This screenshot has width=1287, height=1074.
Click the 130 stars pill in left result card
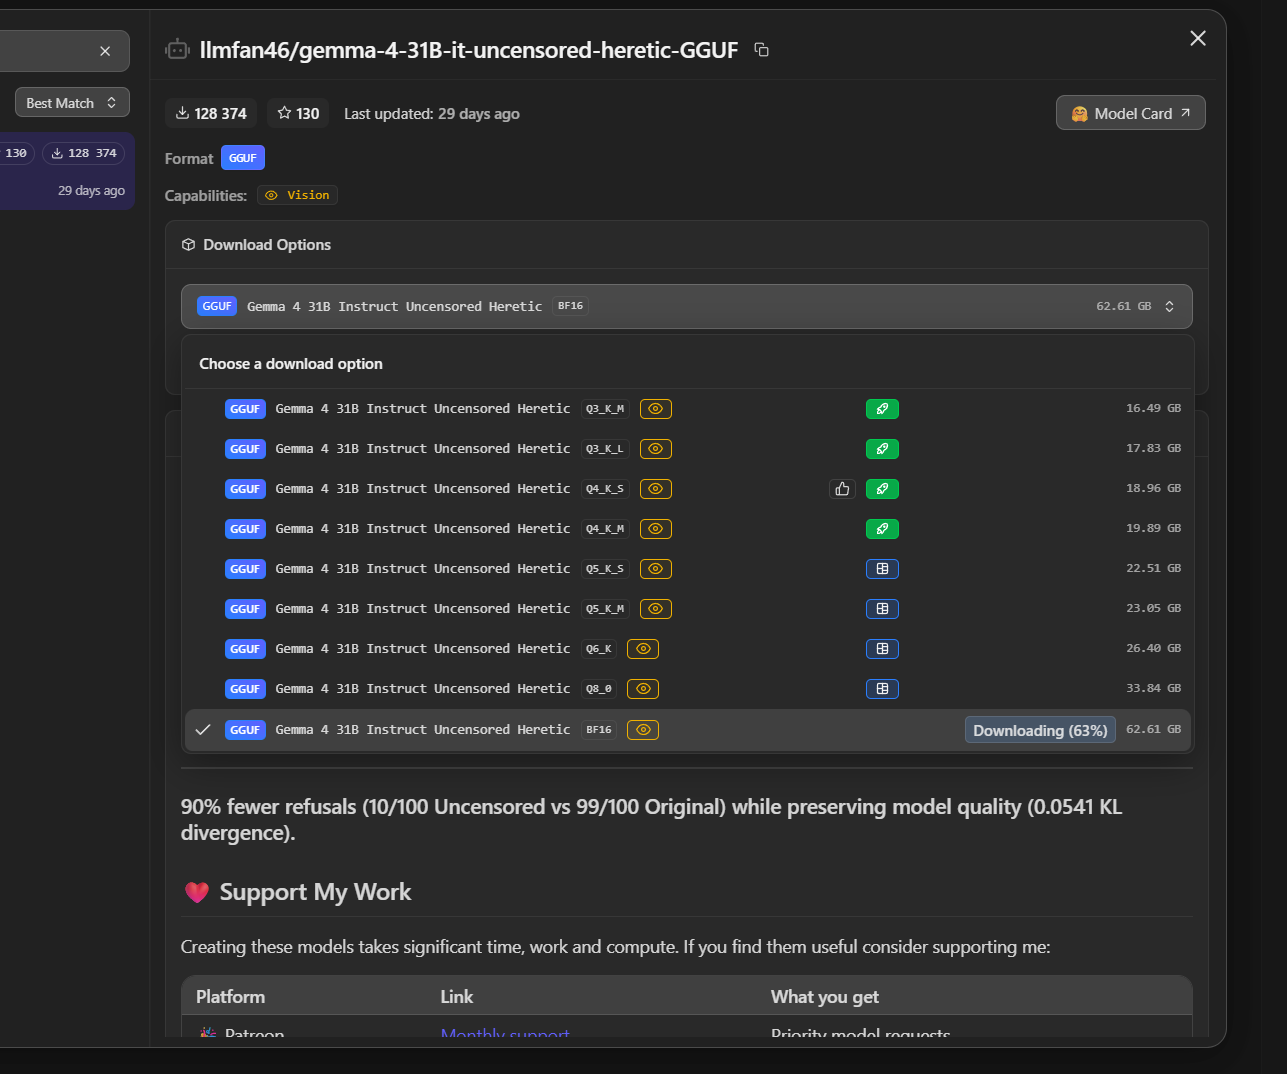(16, 153)
